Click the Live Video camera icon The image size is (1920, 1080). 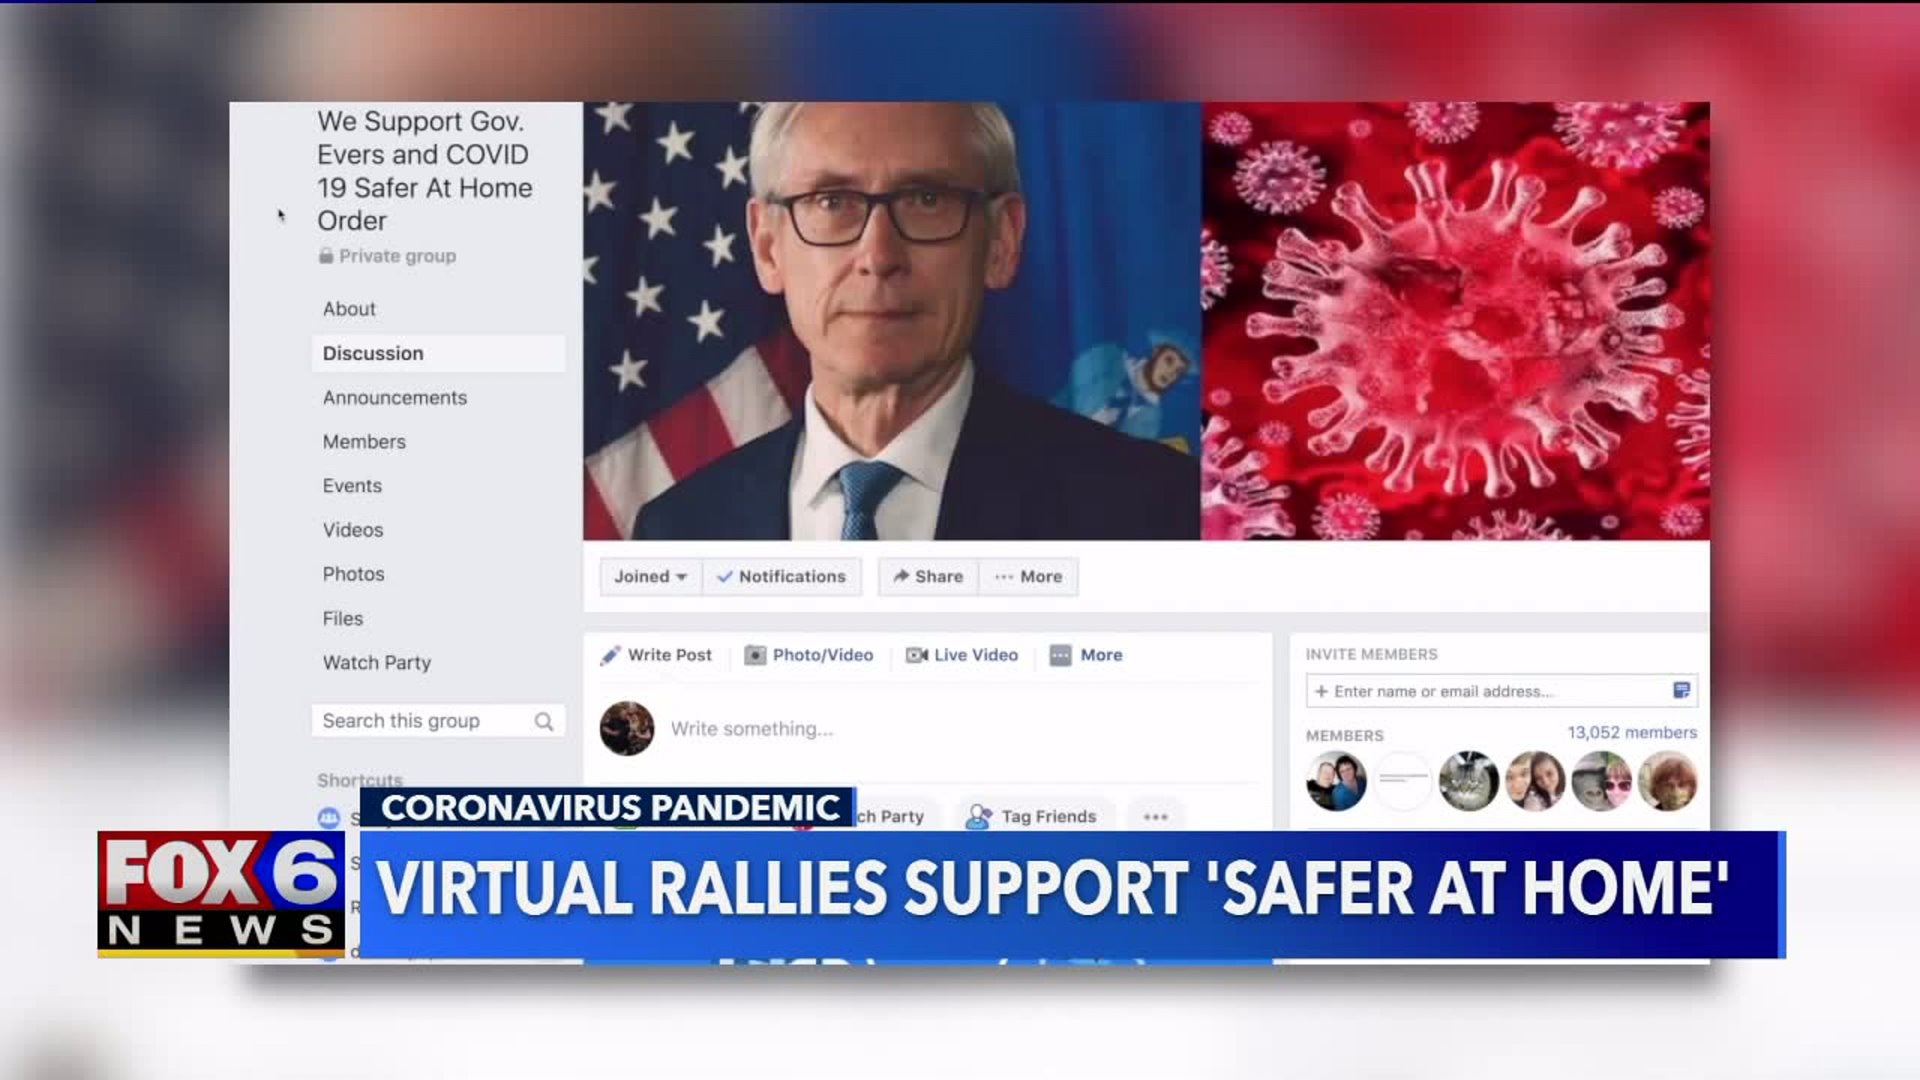click(x=916, y=655)
